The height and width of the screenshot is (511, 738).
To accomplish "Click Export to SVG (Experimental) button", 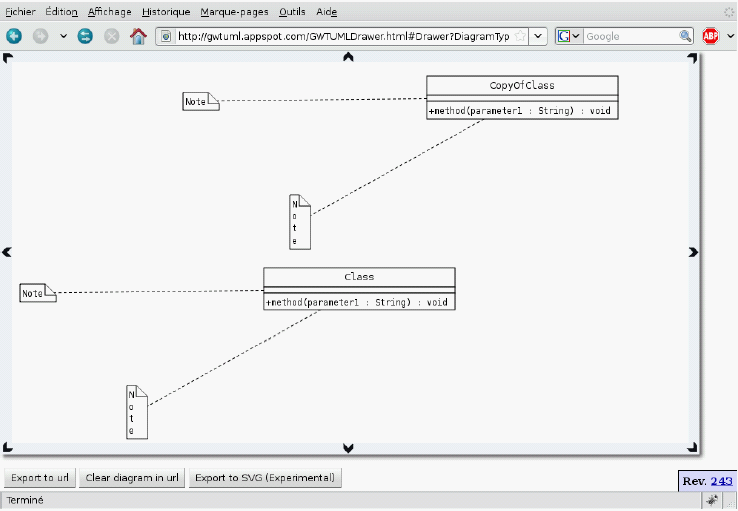I will click(264, 478).
